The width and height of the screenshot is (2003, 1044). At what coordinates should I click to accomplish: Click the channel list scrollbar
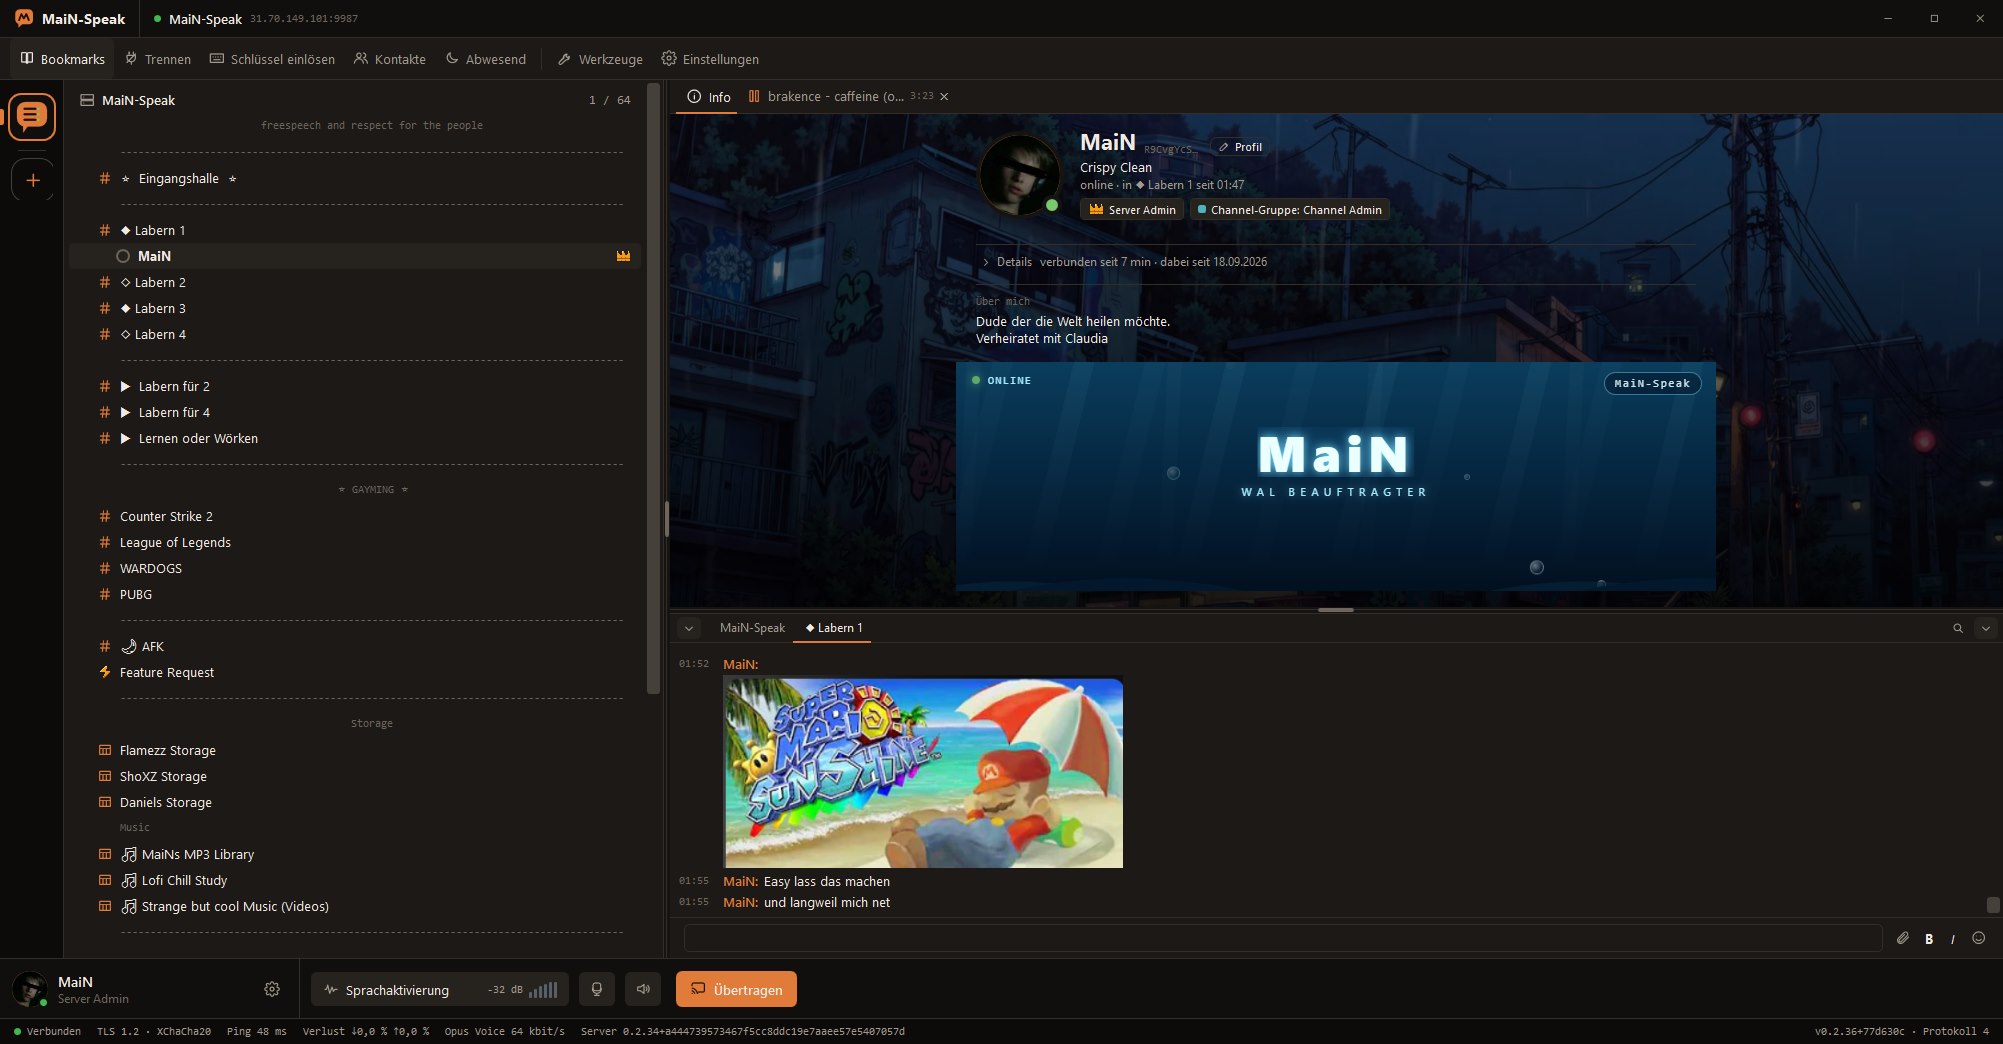coord(654,388)
